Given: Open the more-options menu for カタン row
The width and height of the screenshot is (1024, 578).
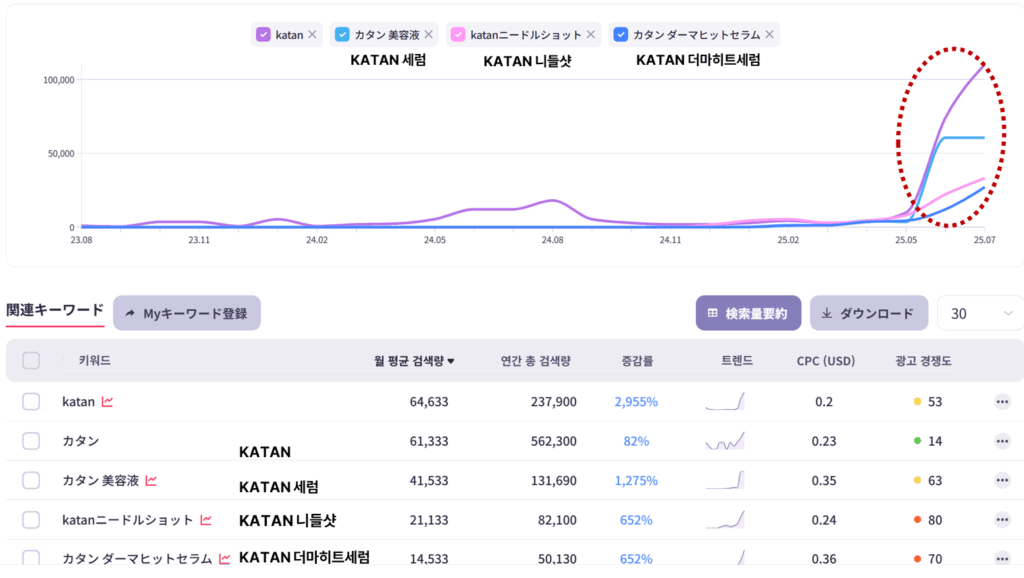Looking at the screenshot, I should pyautogui.click(x=1002, y=441).
